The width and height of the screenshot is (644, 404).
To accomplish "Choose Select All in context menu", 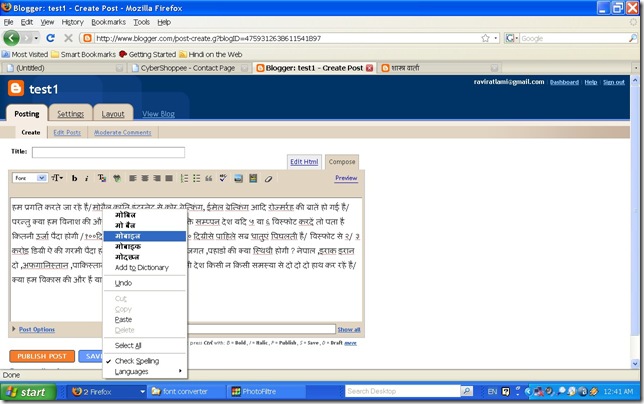I will (145, 345).
